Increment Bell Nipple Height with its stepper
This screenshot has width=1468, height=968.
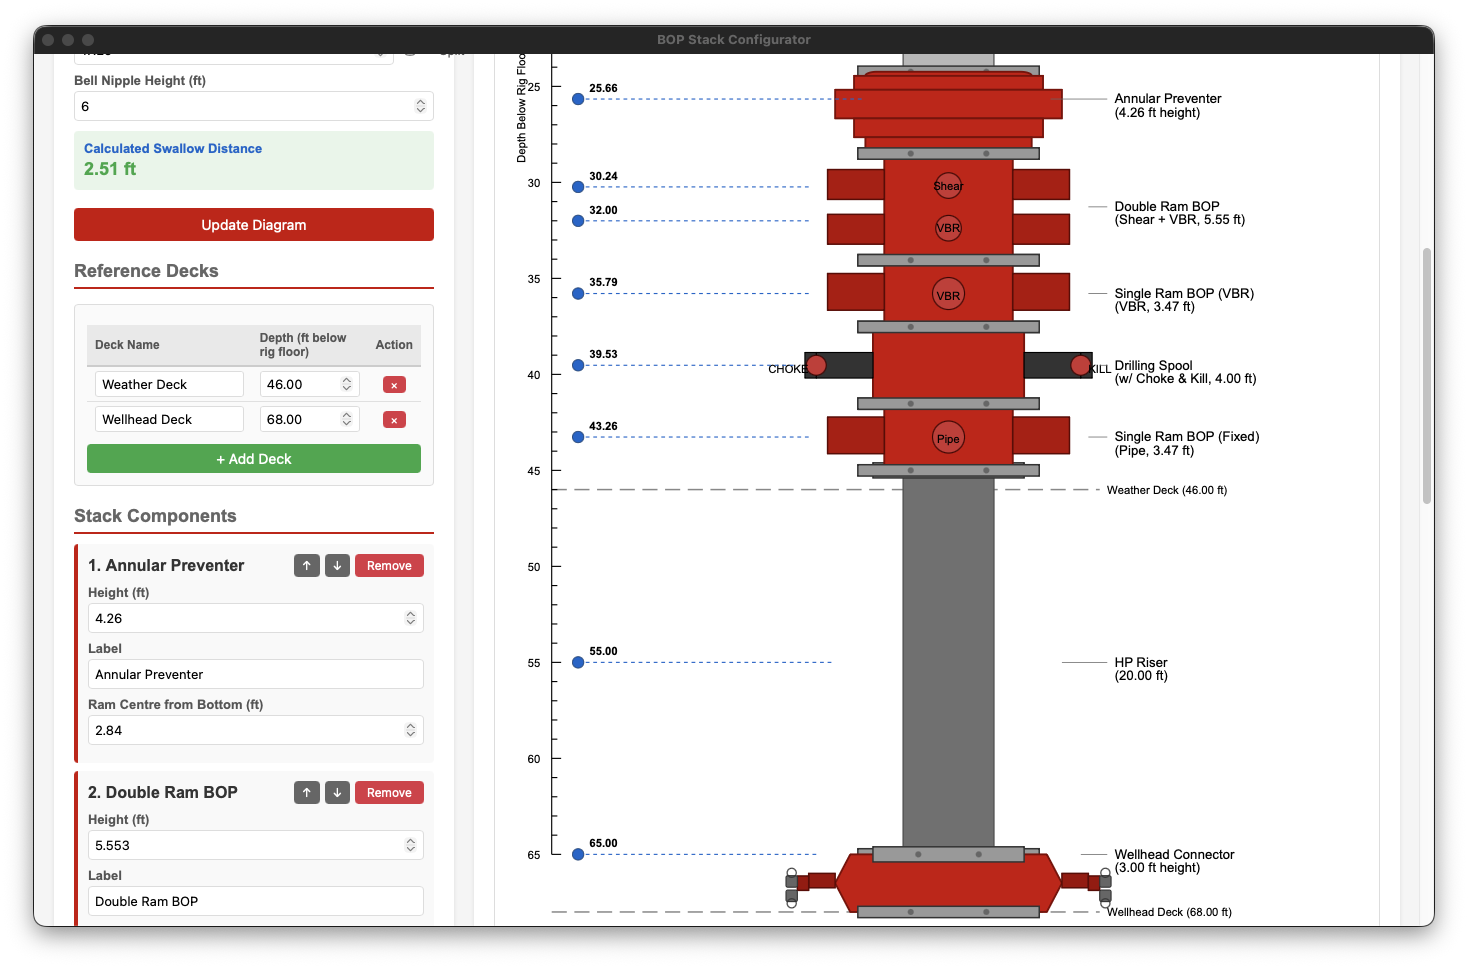421,101
